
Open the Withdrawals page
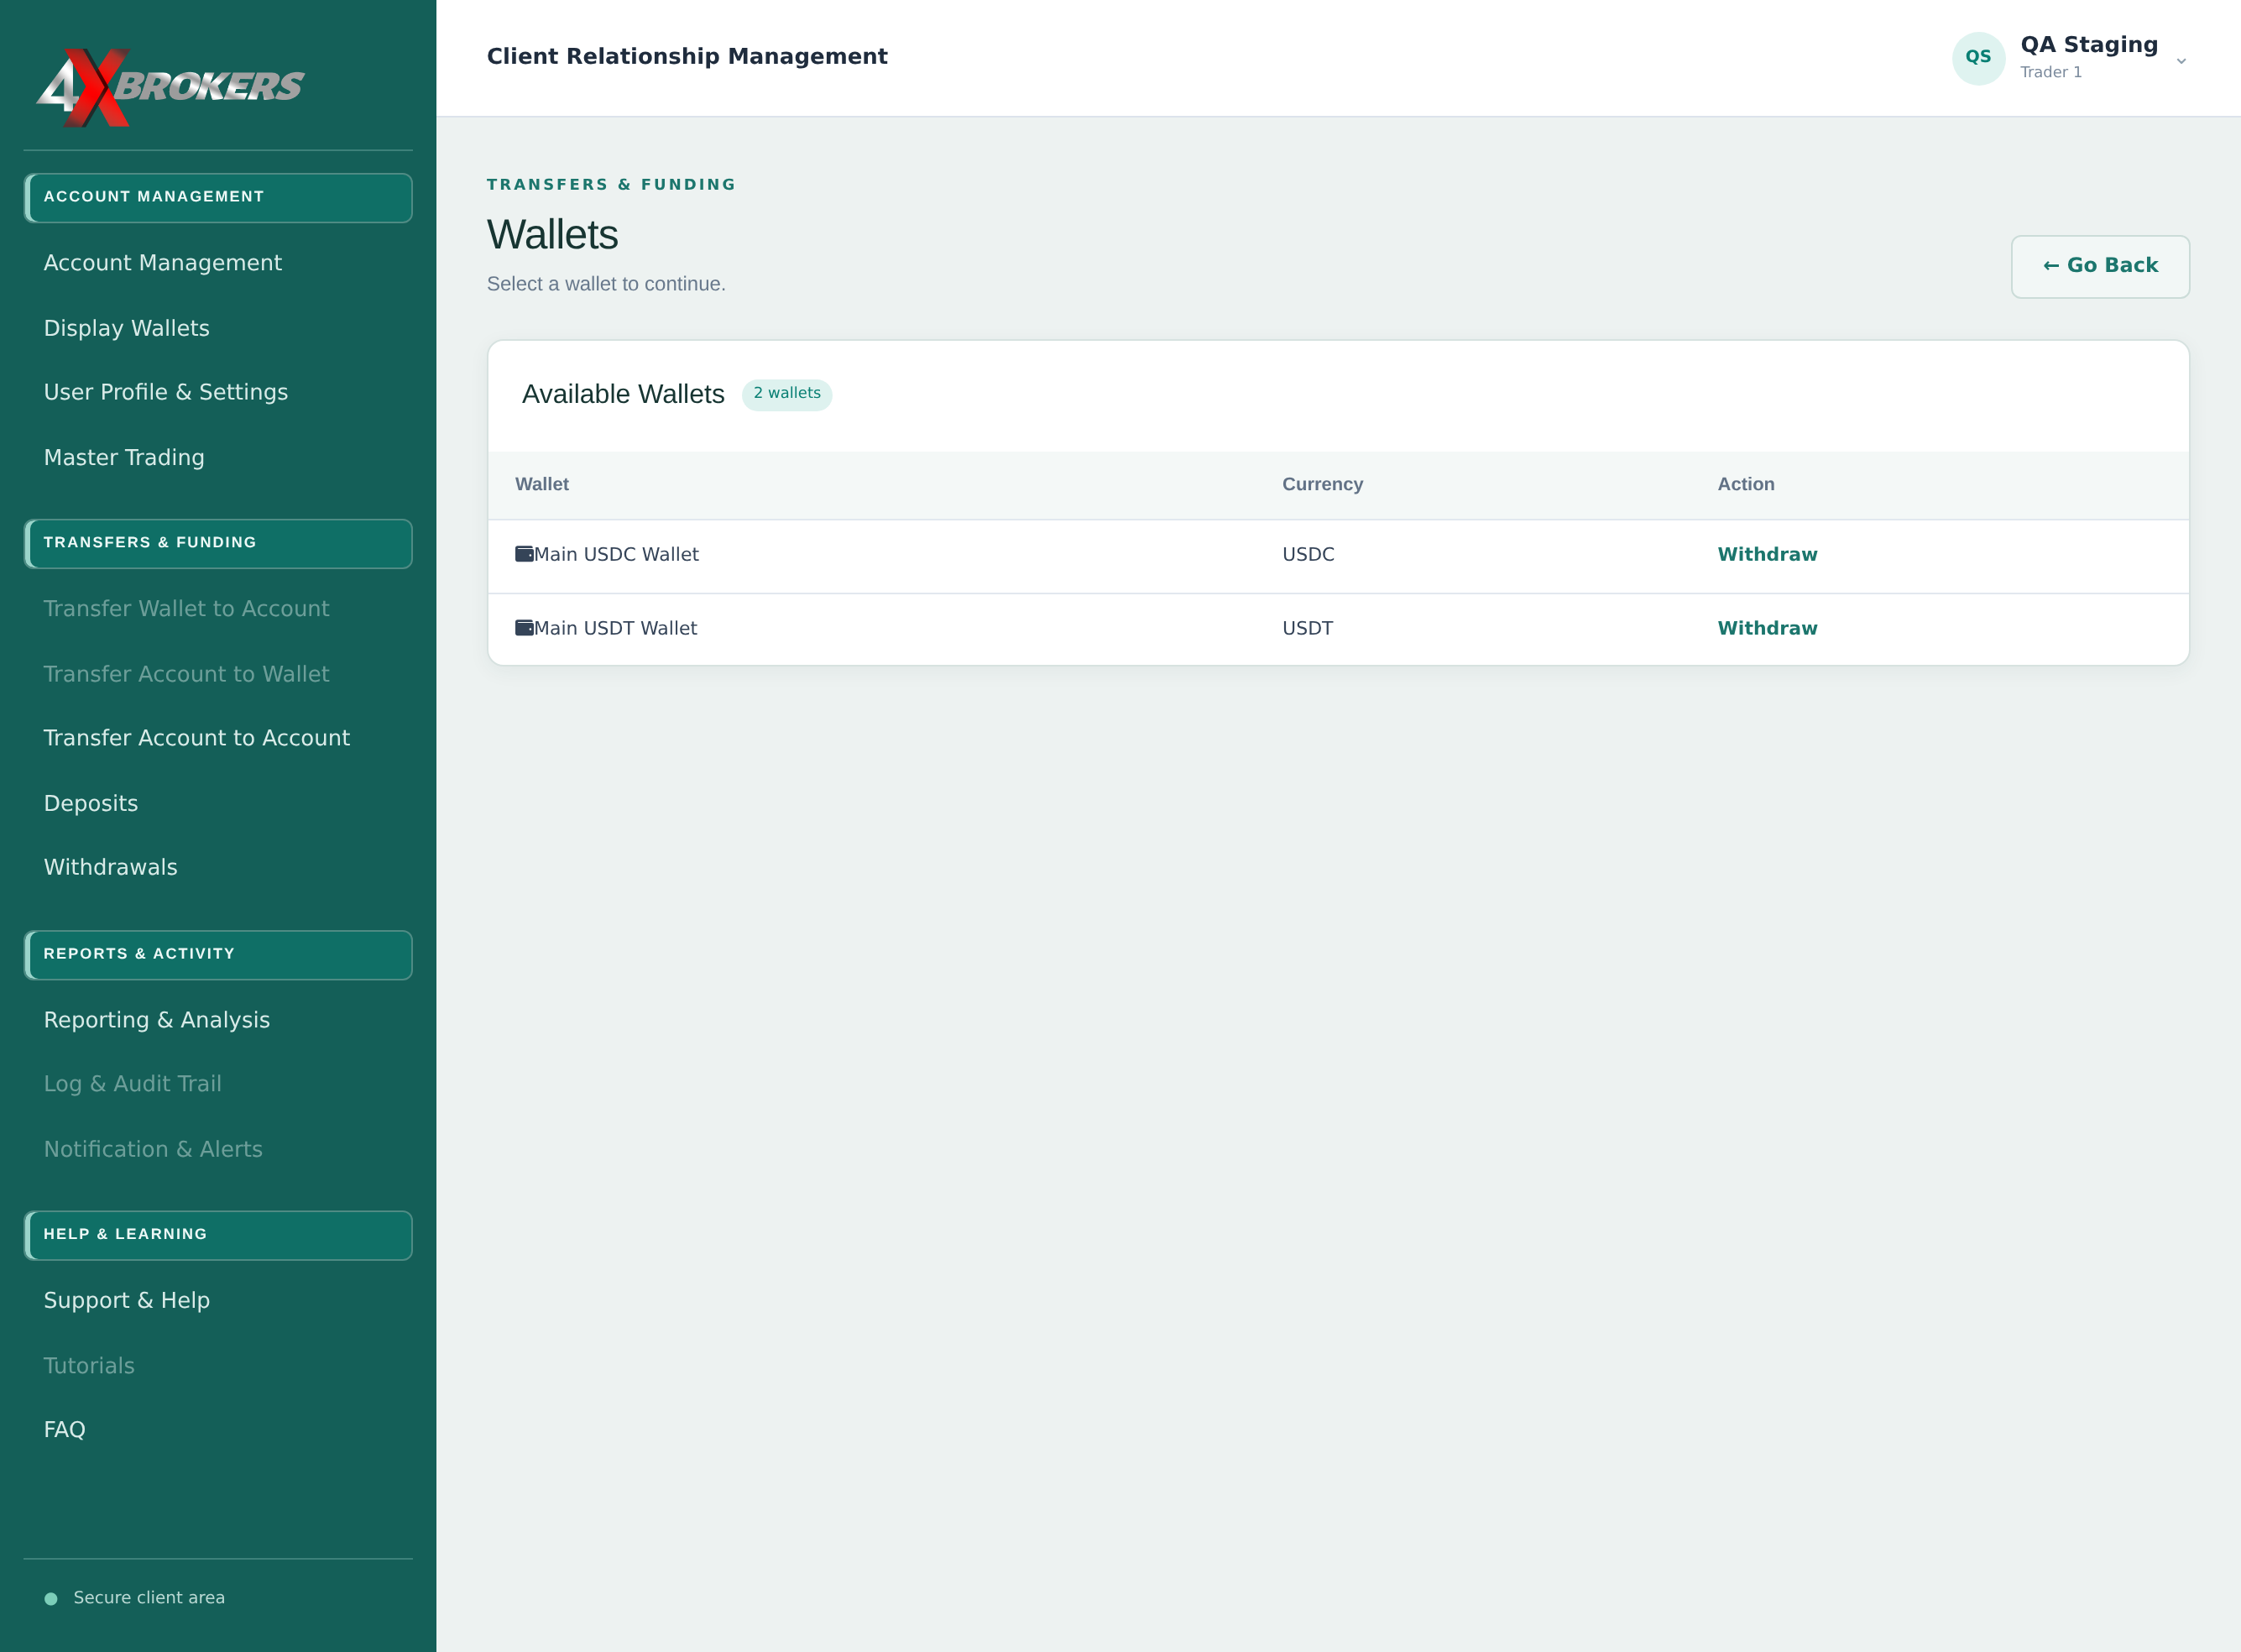pos(111,867)
